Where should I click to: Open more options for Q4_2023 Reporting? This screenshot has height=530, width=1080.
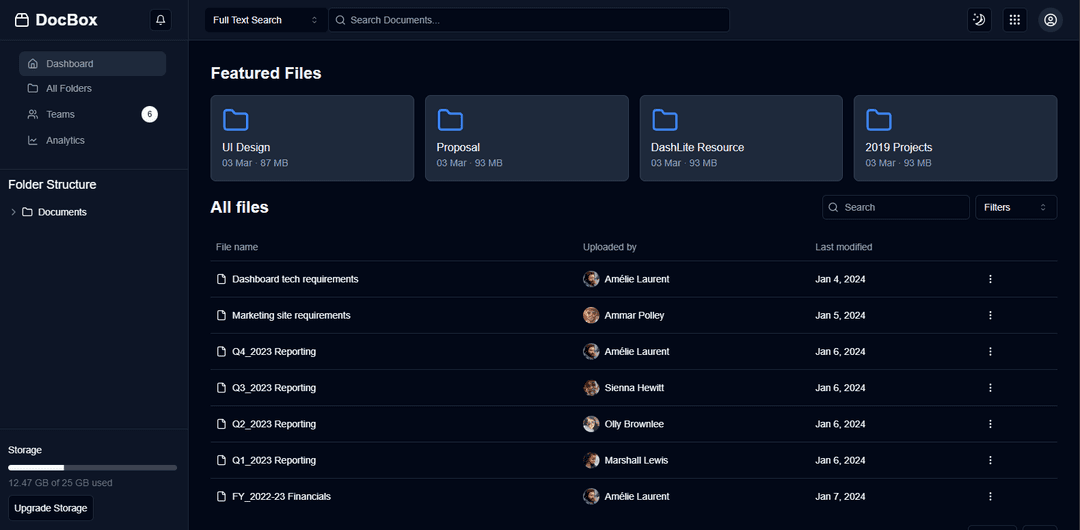(x=990, y=352)
